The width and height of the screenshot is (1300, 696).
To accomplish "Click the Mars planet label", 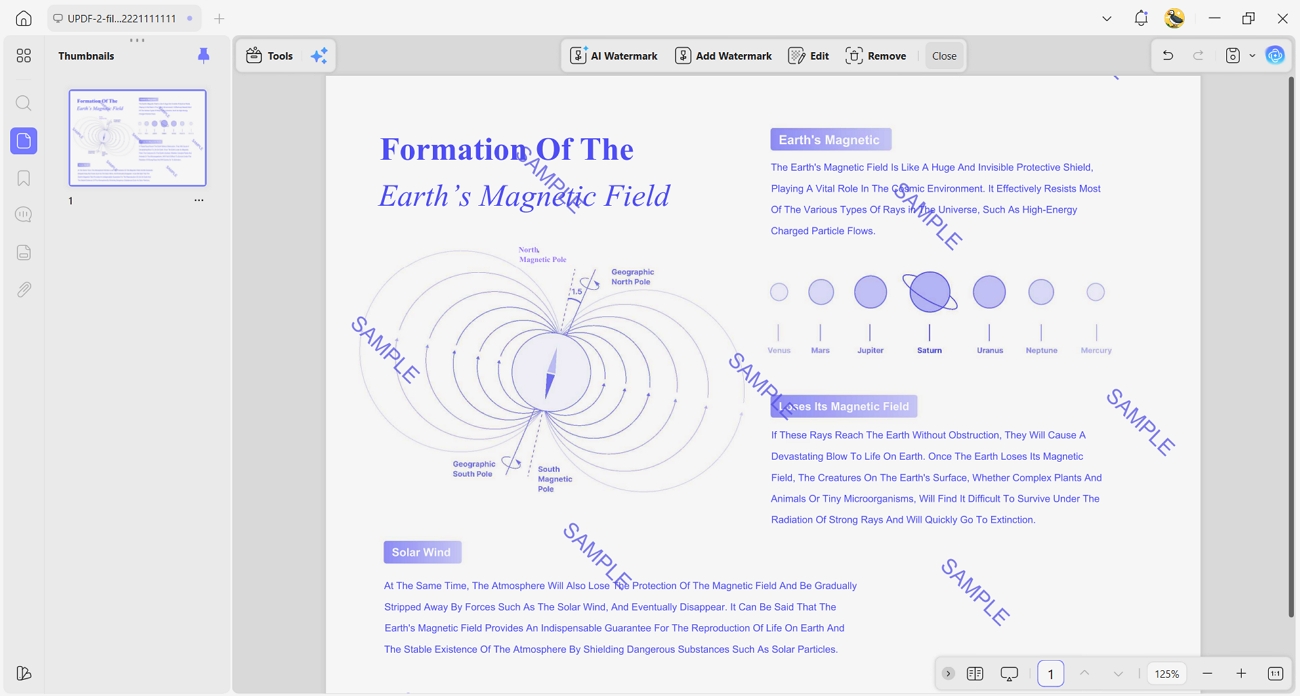I will (x=820, y=351).
